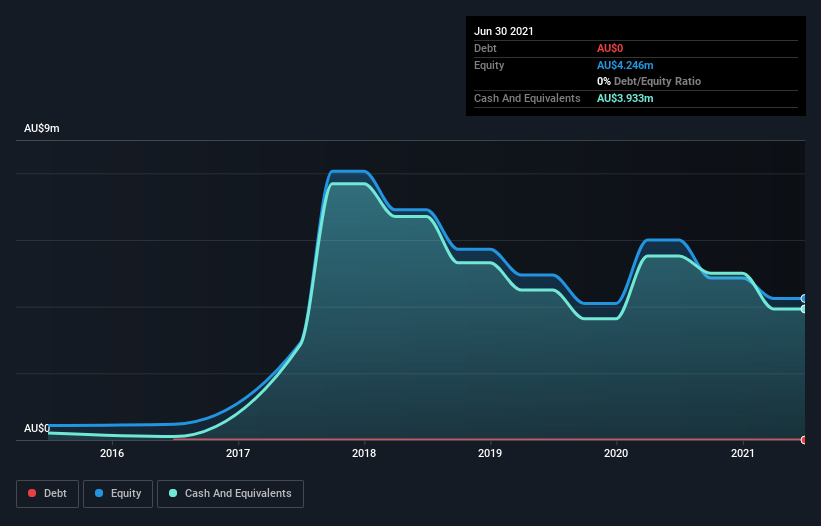Click the blue Equity endpoint marker
This screenshot has height=526, width=821.
click(804, 298)
